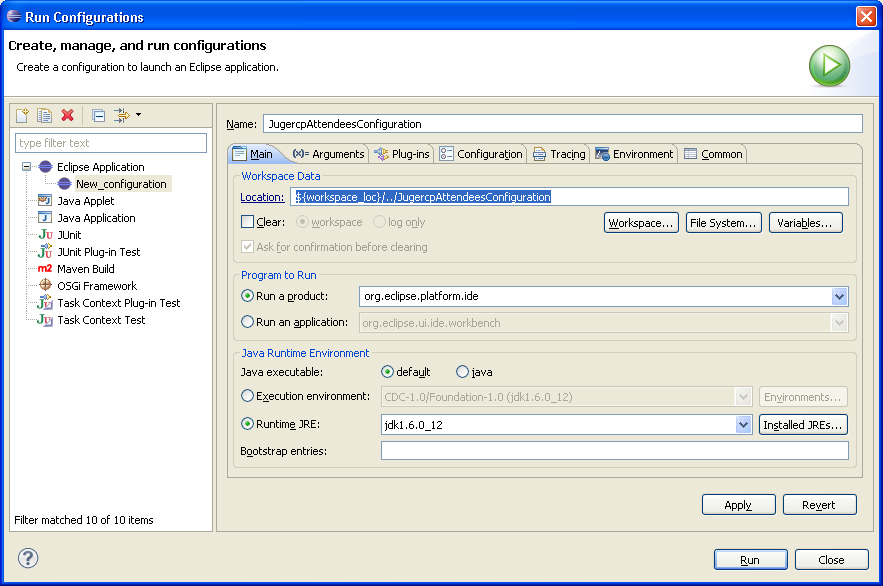This screenshot has height=586, width=883.
Task: Select JUnit Plug-in Test entry
Action: (98, 252)
